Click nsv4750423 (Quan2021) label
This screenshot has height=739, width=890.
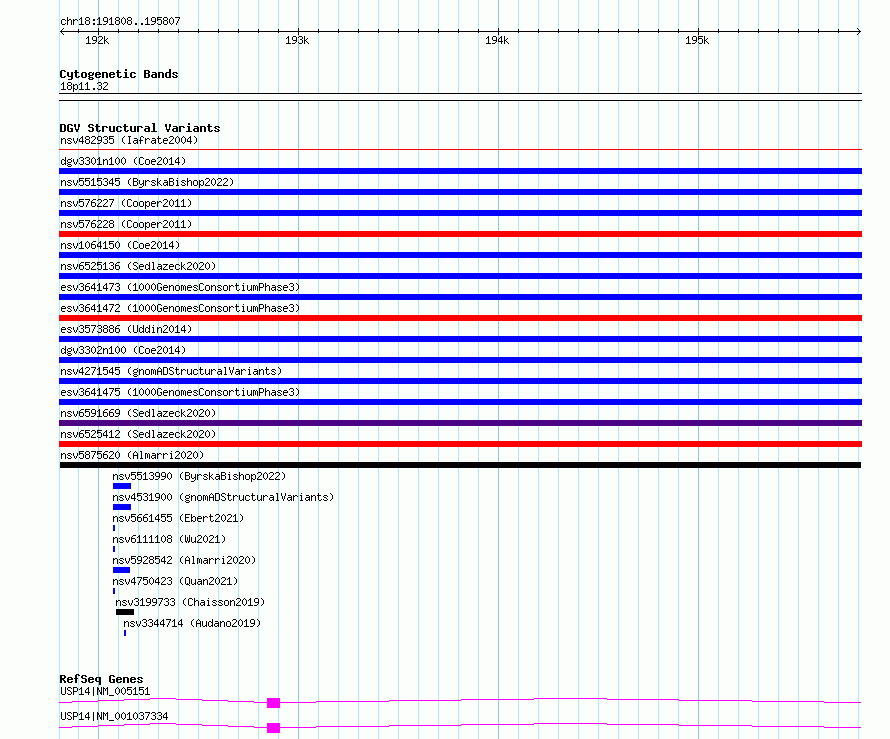pos(175,581)
